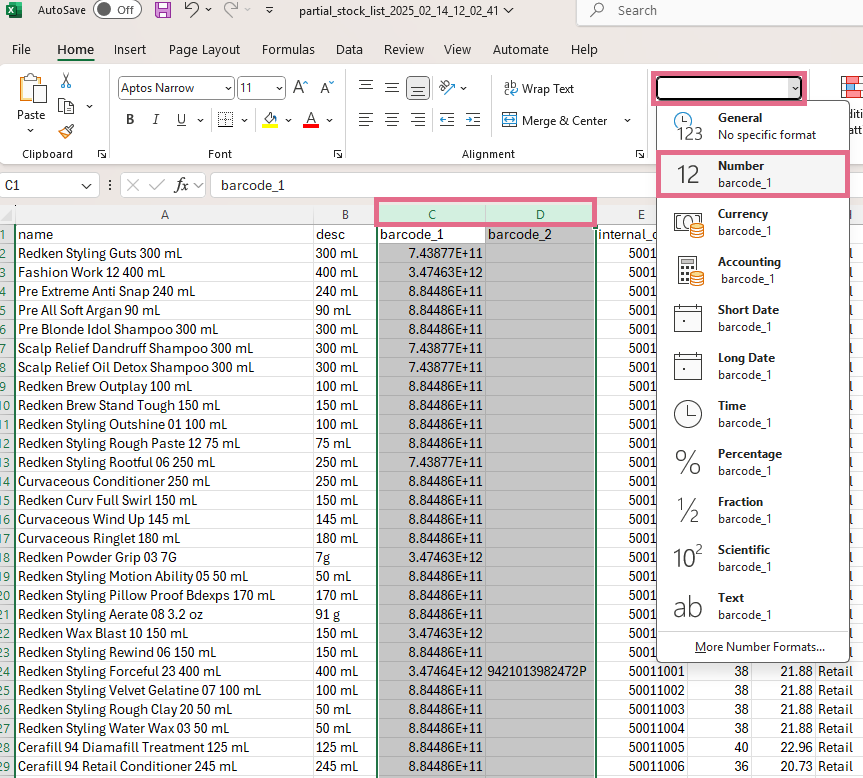Open Merge & Center dropdown arrow
Viewport: 863px width, 778px height.
627,120
